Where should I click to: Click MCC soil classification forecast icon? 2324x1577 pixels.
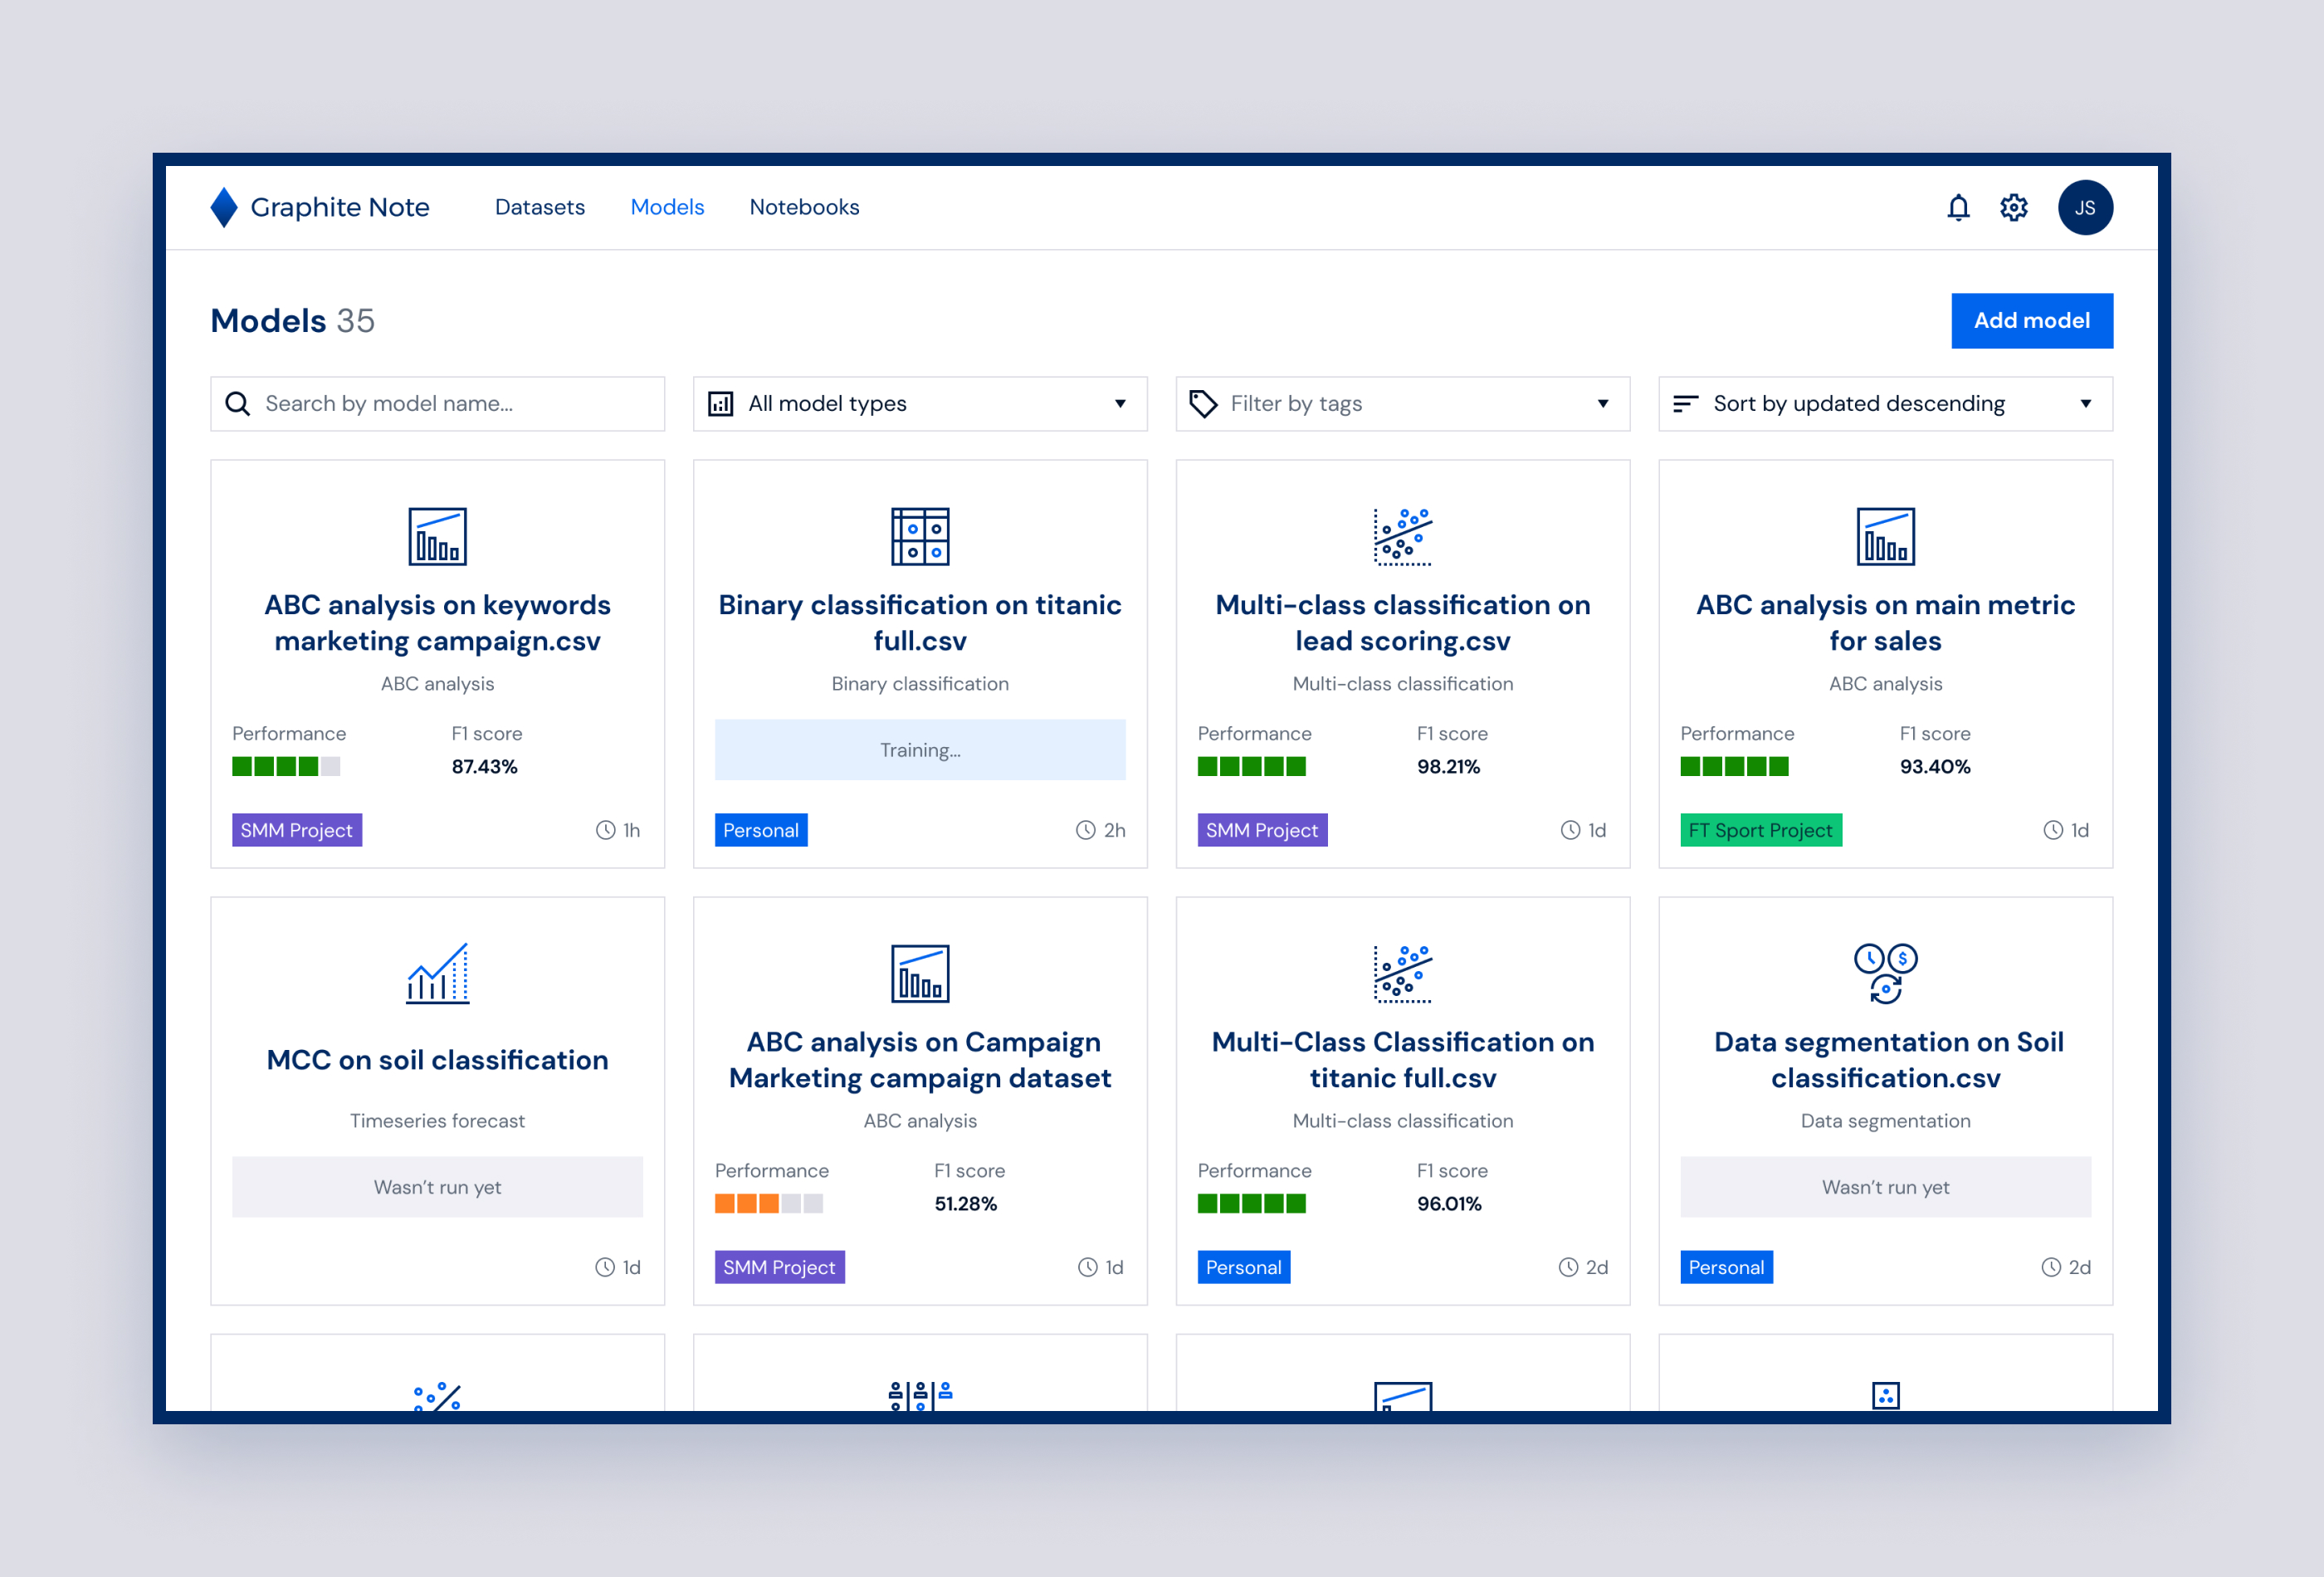pyautogui.click(x=437, y=973)
